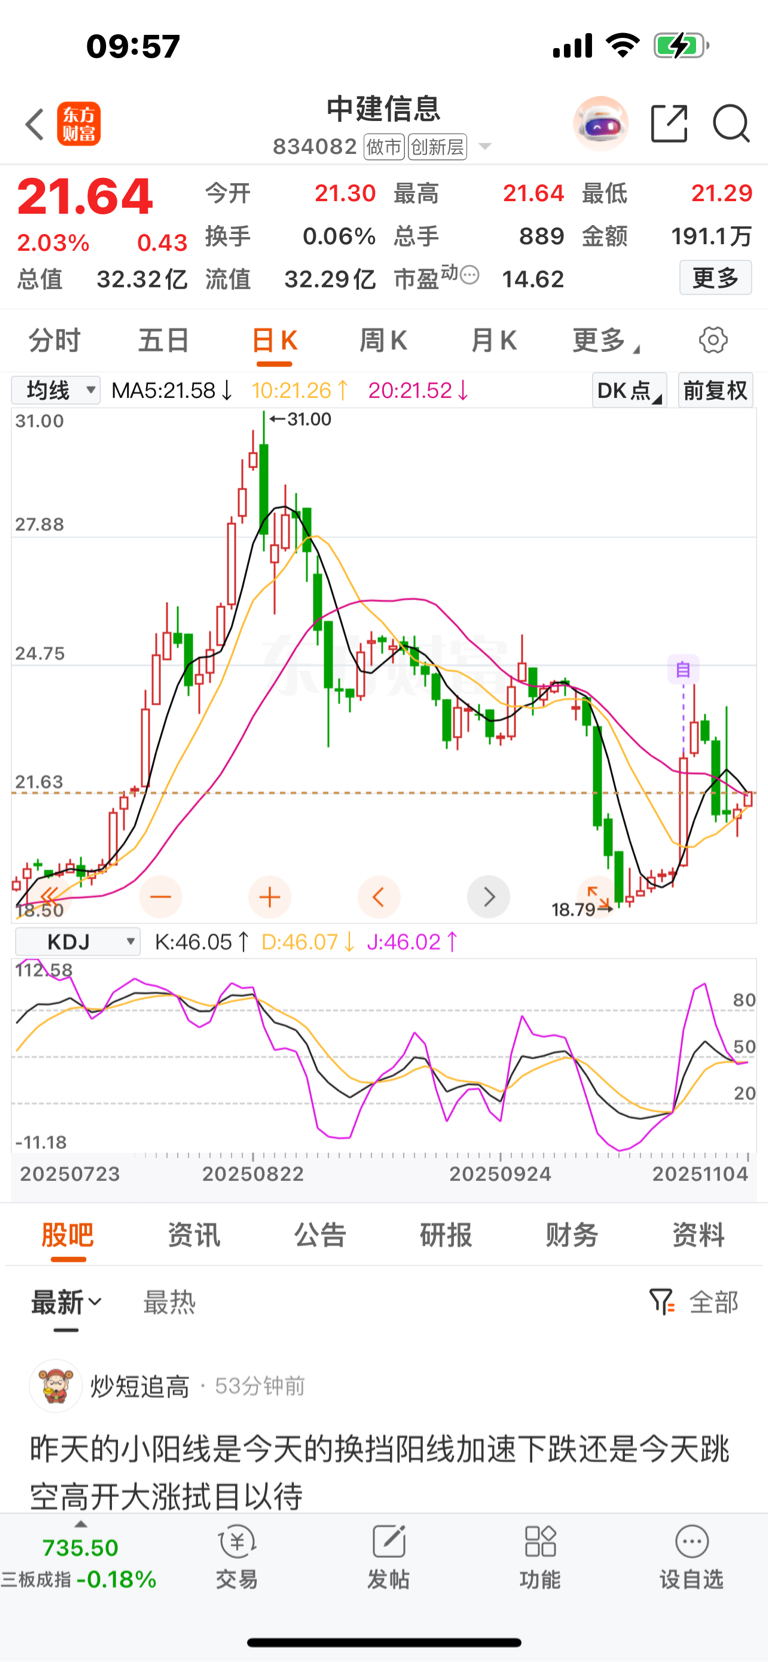Select the 月K tab
Image resolution: width=768 pixels, height=1662 pixels.
[494, 340]
